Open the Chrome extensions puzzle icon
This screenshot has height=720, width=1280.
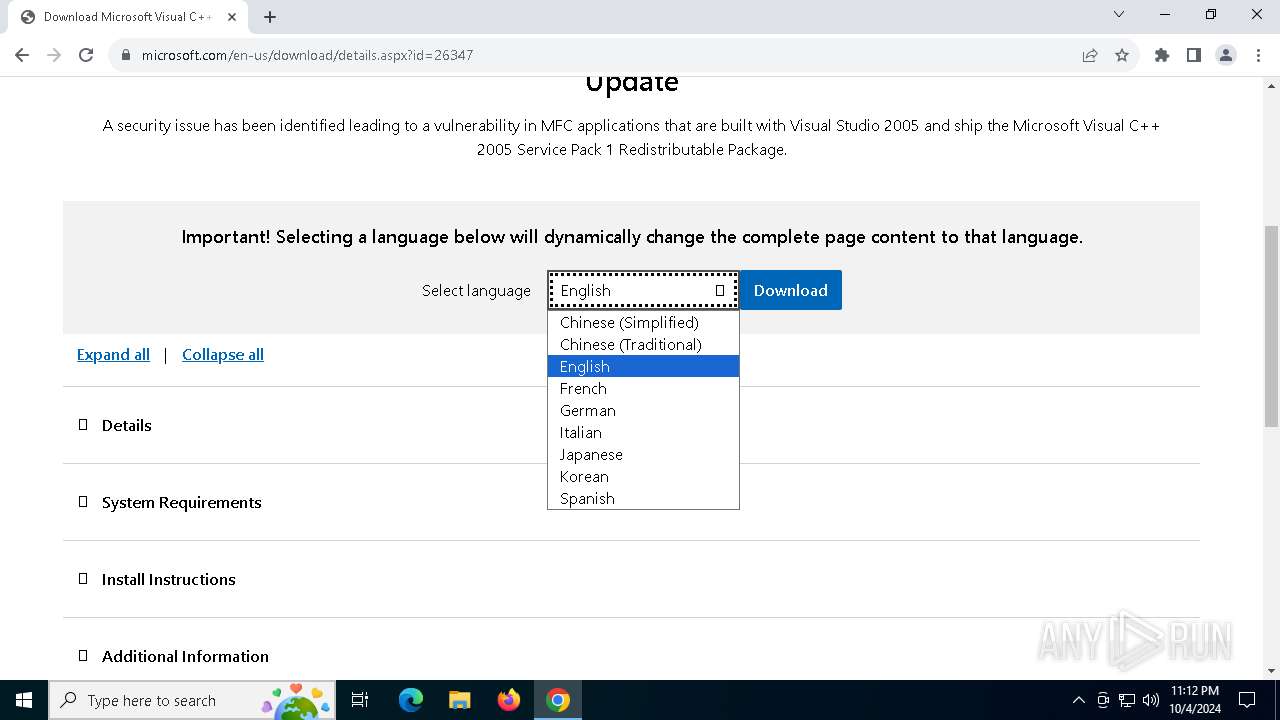pos(1162,55)
